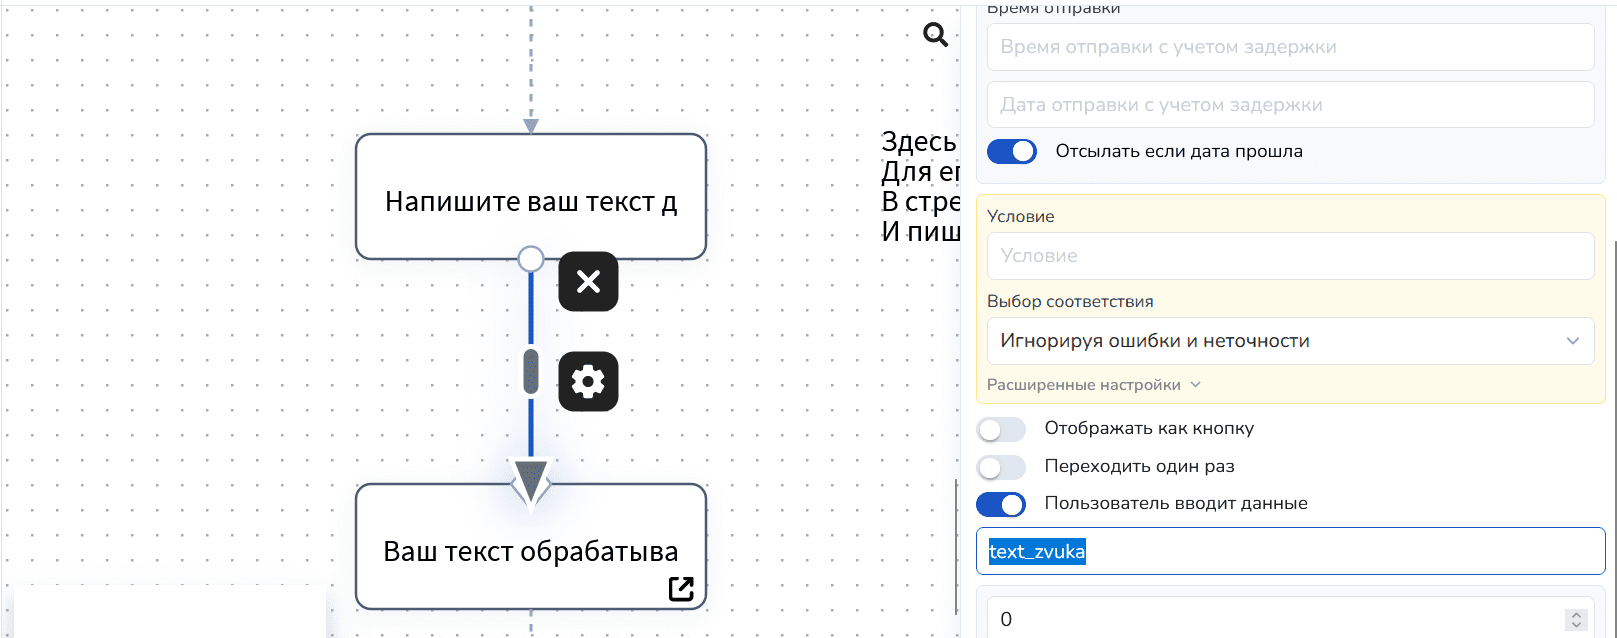Click the numeric field stepper arrows
This screenshot has width=1617, height=638.
1576,619
